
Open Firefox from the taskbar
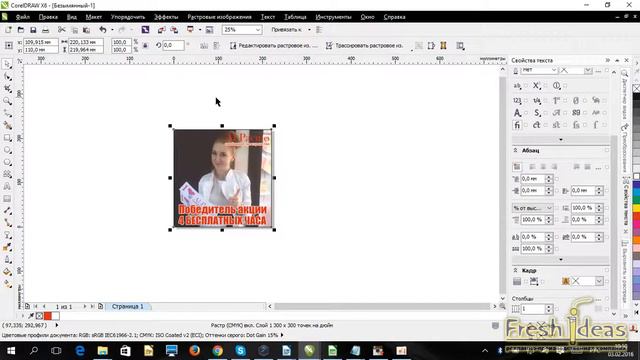(194, 351)
